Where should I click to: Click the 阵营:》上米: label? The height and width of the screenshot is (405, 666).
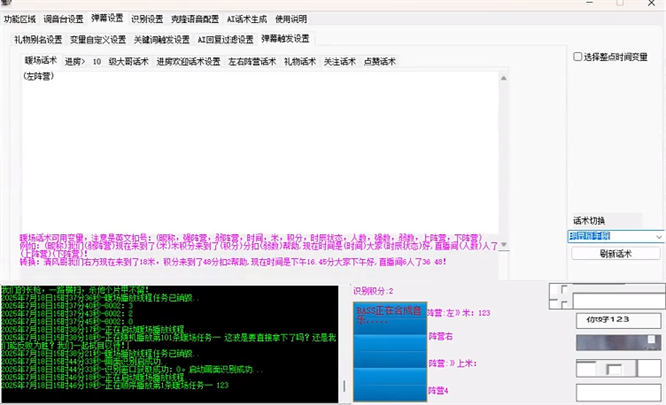(x=452, y=364)
